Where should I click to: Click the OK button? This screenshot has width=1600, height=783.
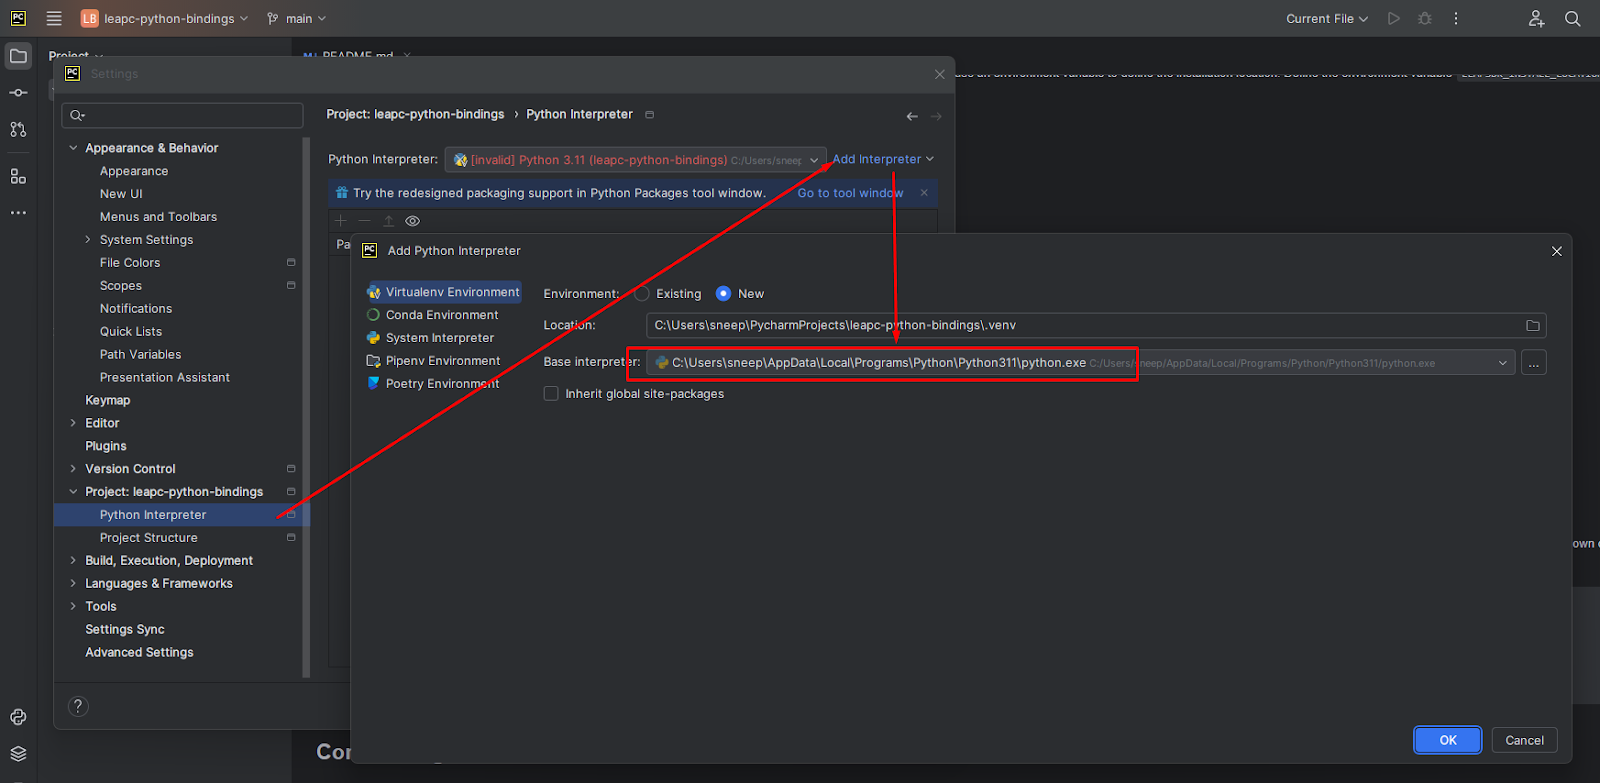tap(1447, 740)
